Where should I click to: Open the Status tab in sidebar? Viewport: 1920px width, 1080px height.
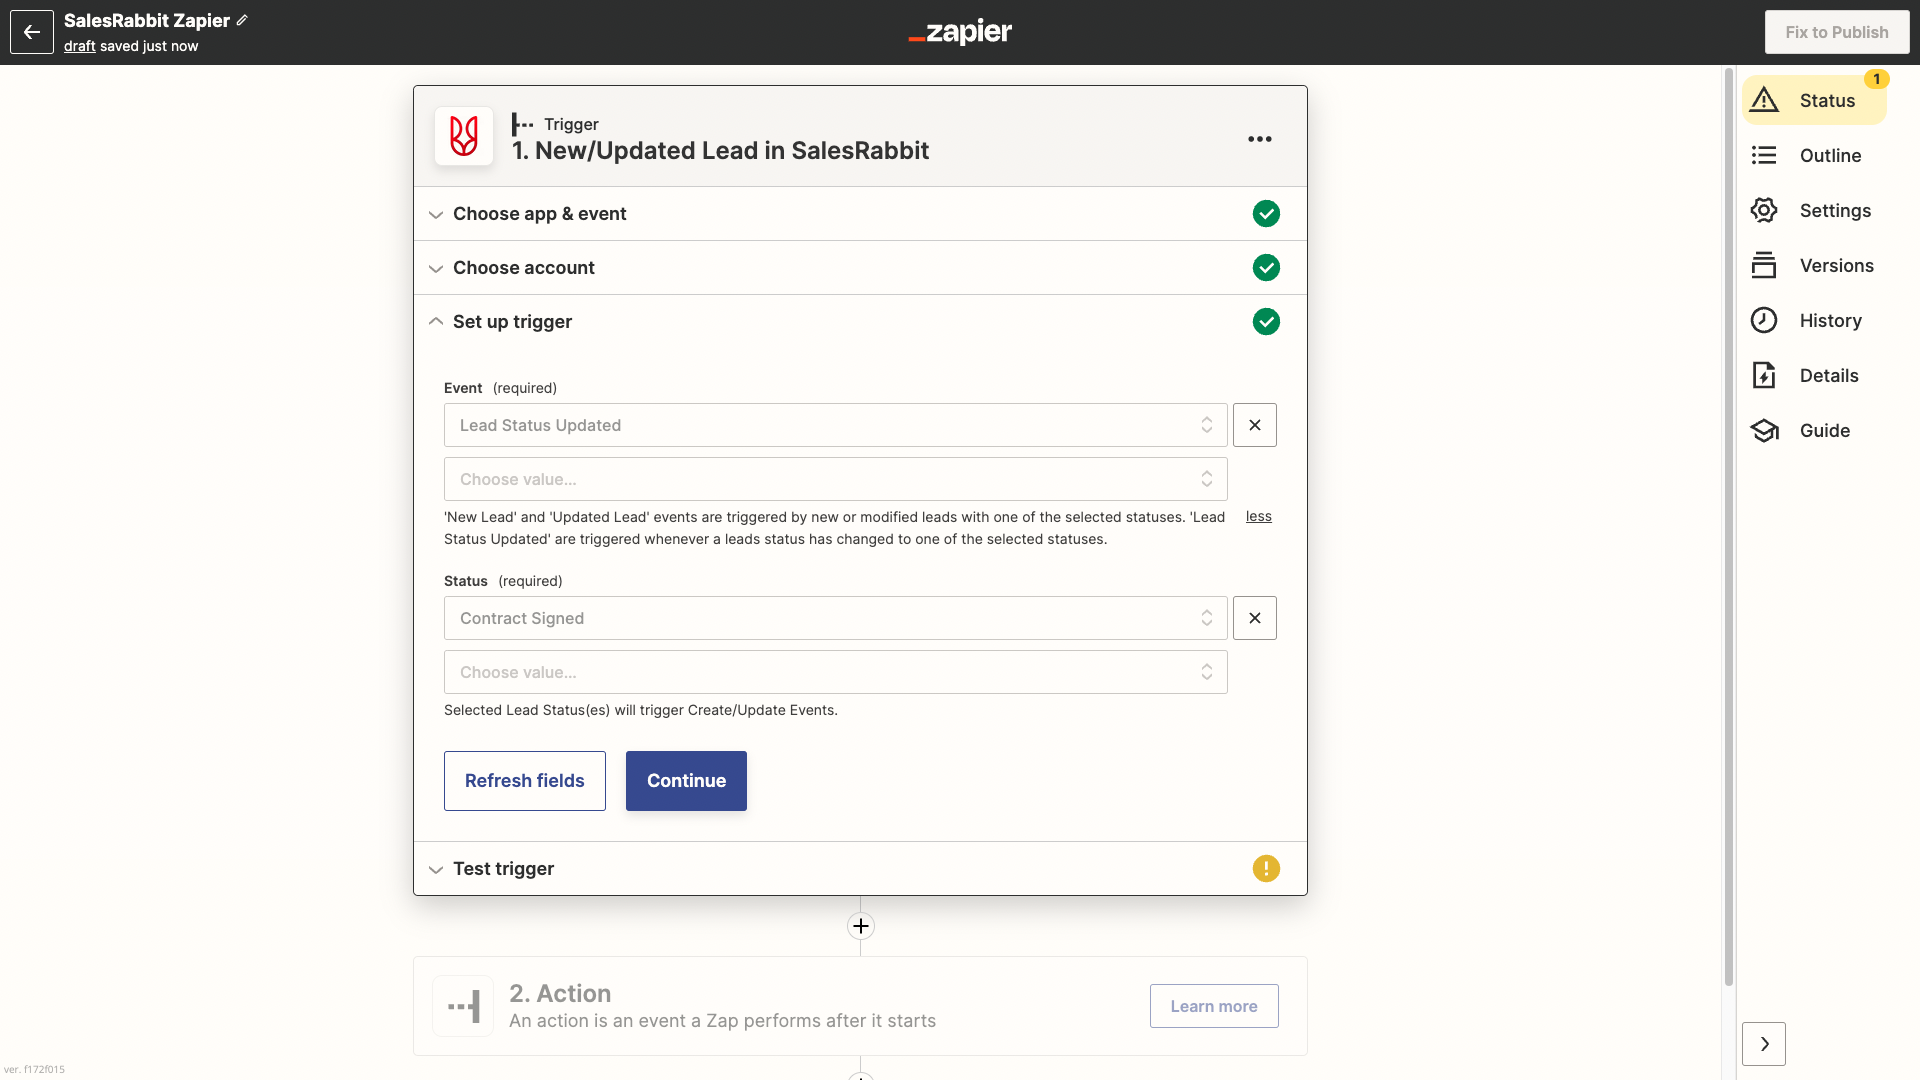[1814, 100]
